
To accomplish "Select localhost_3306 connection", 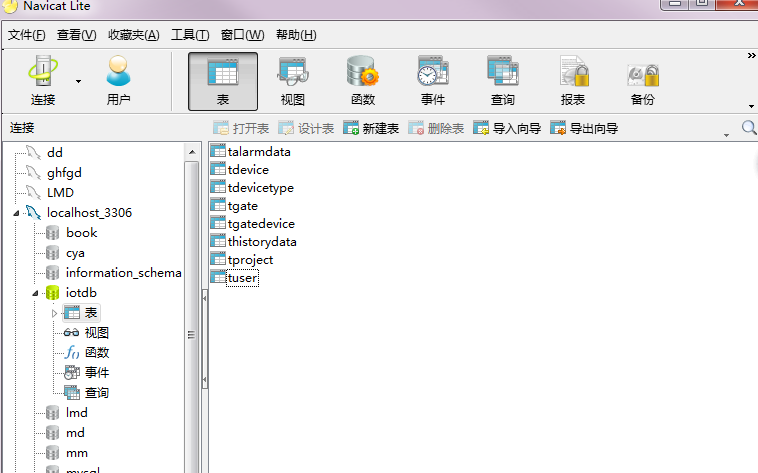I will [89, 213].
